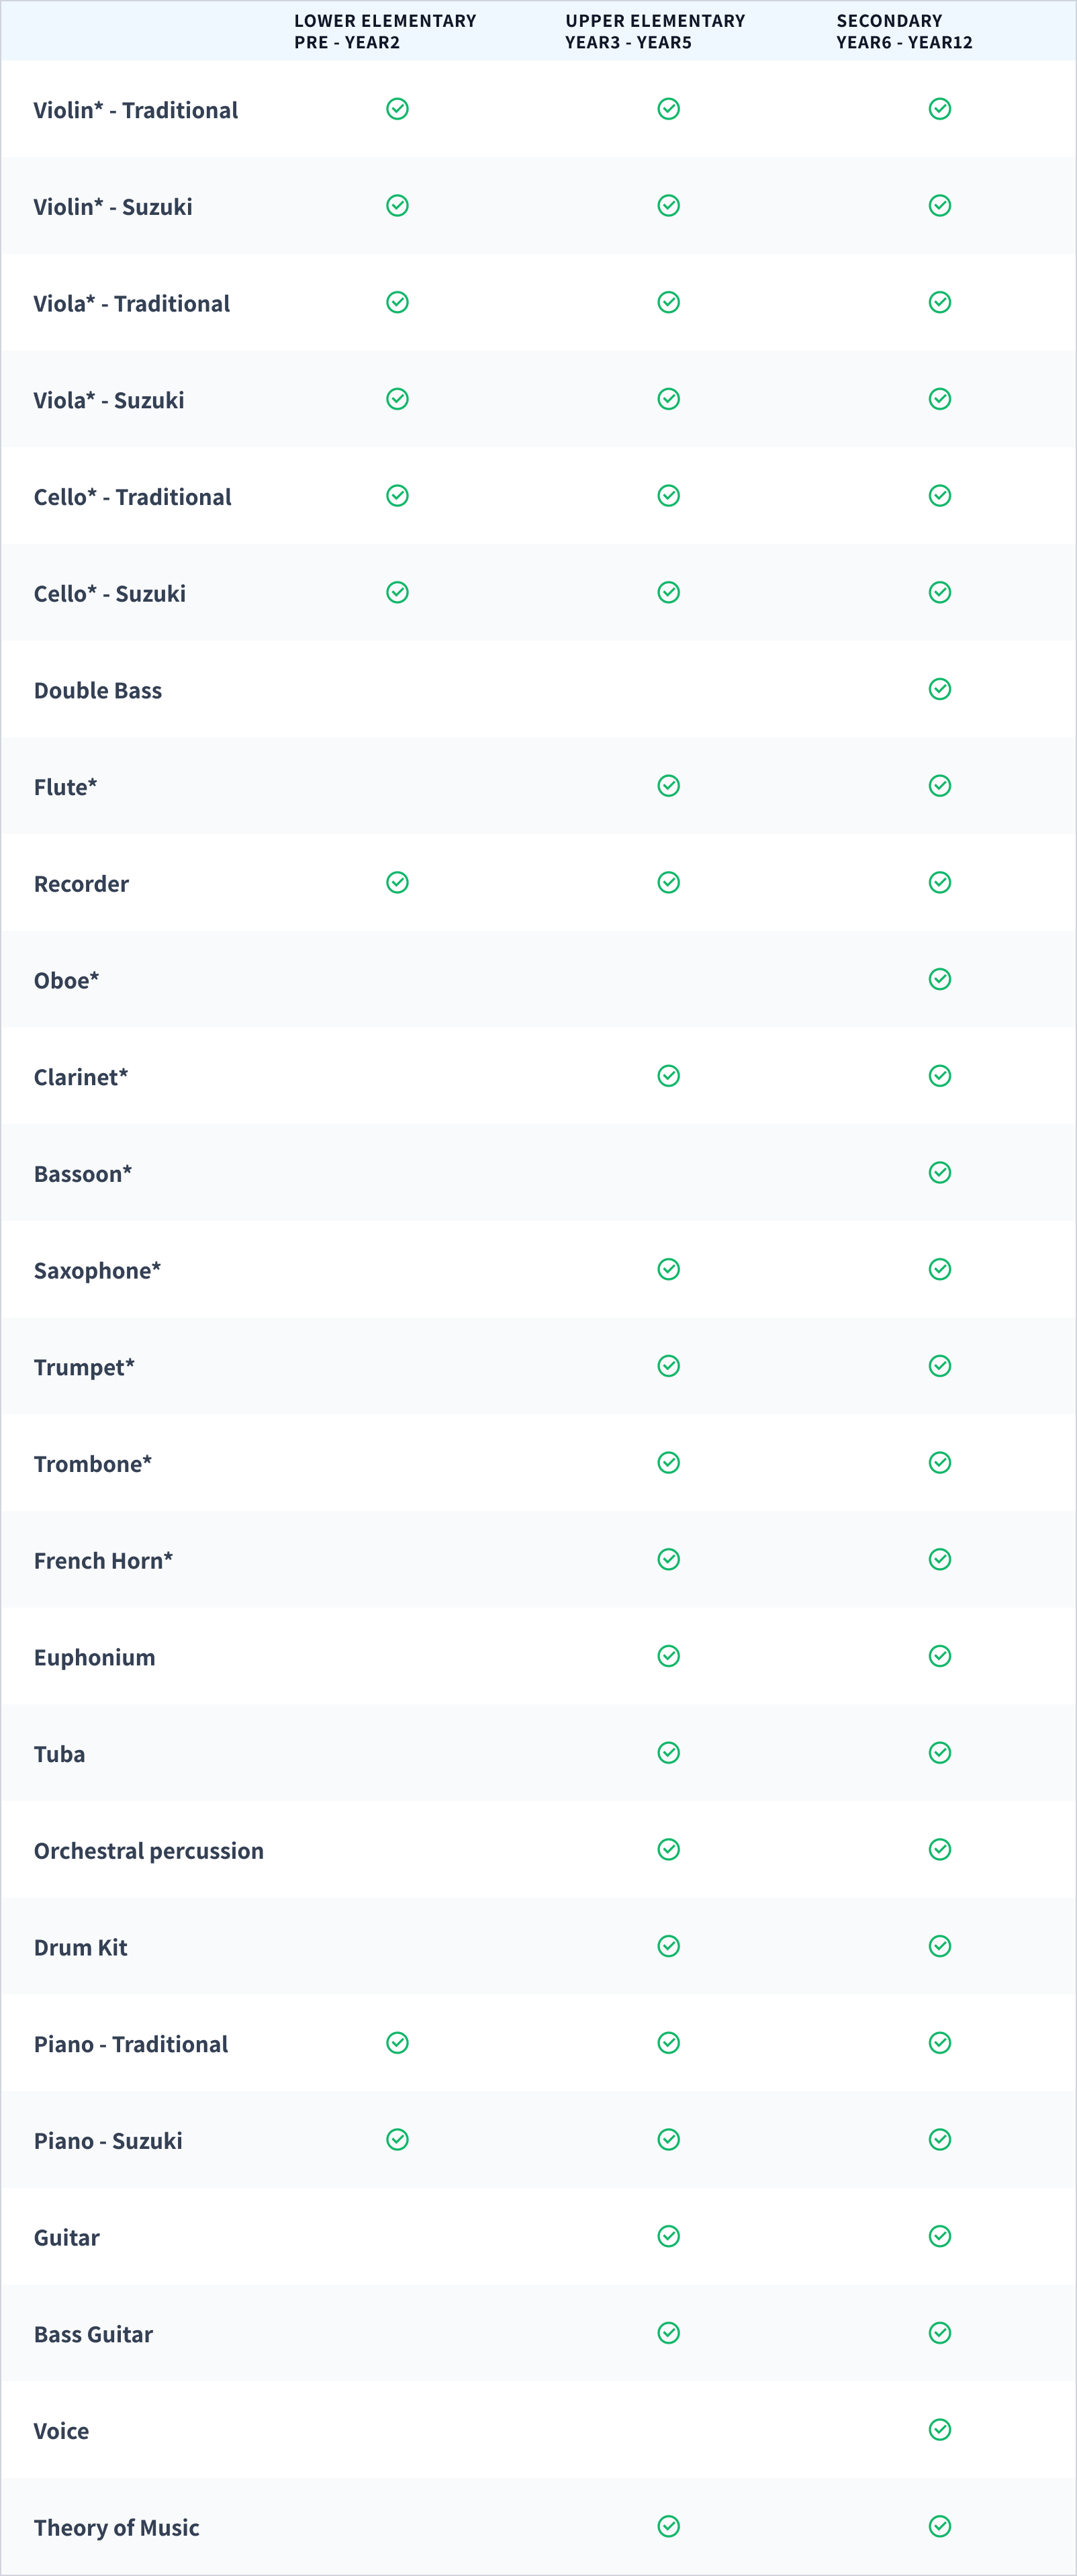1077x2576 pixels.
Task: Click the Lower Elementary checkmark for Recorder
Action: click(x=397, y=882)
